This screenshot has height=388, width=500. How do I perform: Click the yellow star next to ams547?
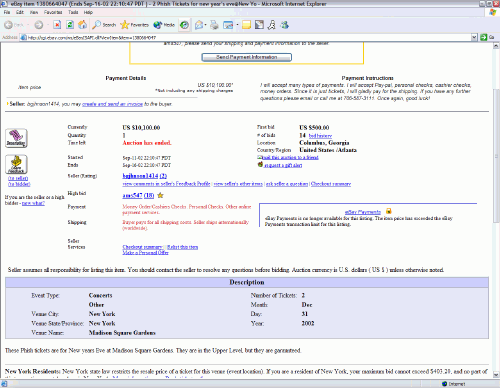point(160,195)
